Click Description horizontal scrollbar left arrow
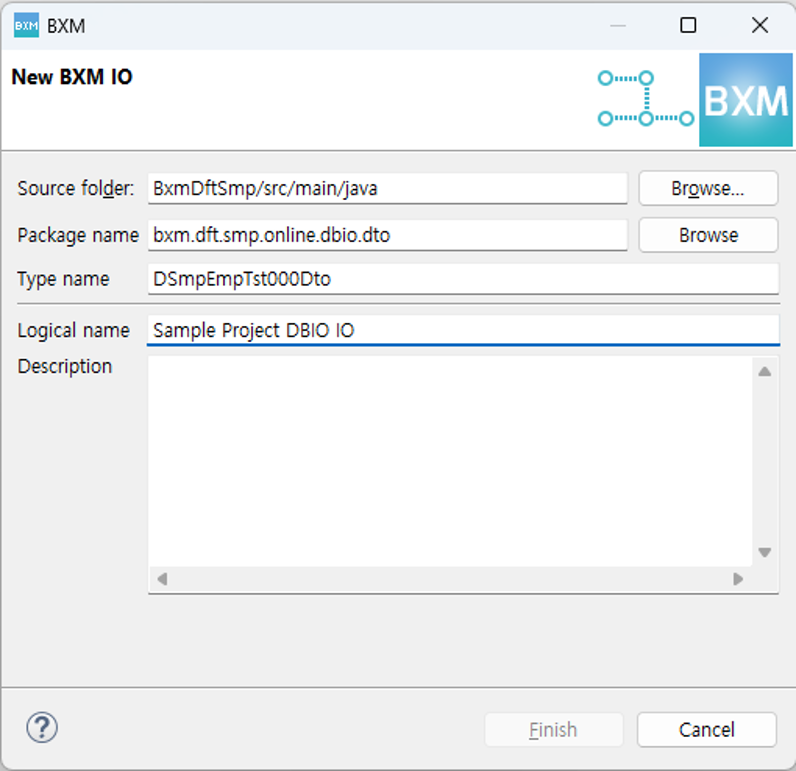 click(x=162, y=579)
